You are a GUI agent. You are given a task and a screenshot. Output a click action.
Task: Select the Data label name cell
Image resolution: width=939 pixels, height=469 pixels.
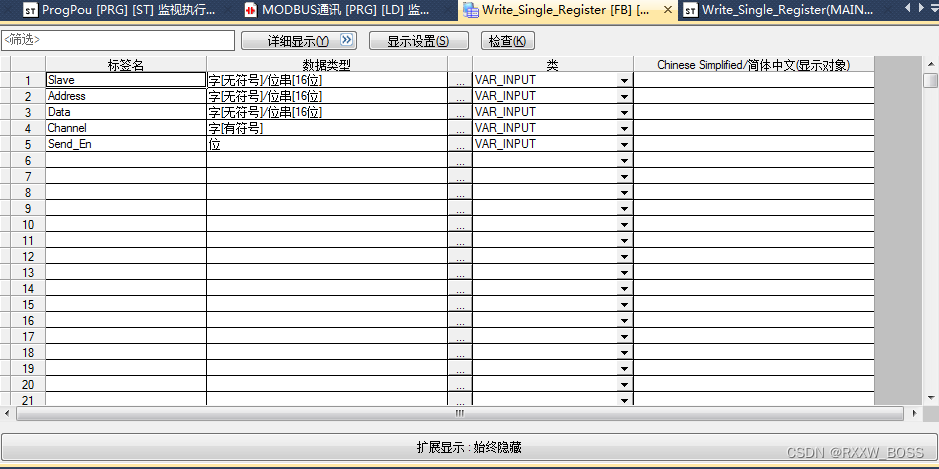tap(126, 112)
